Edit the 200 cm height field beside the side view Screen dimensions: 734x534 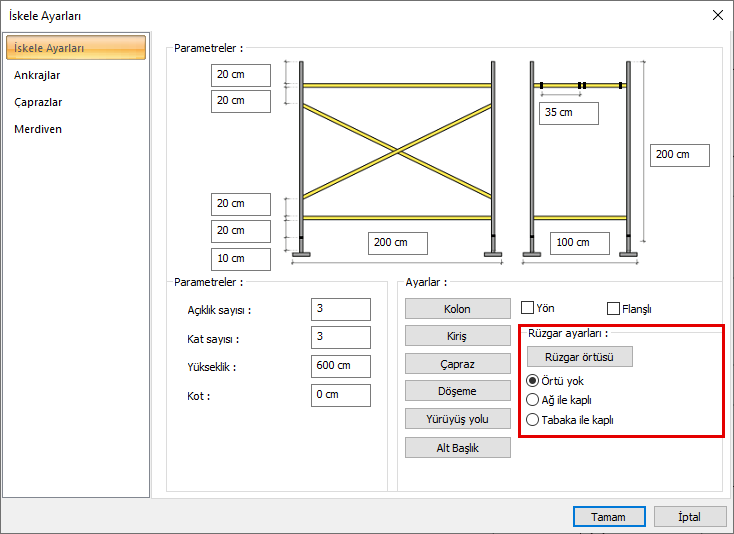[680, 155]
